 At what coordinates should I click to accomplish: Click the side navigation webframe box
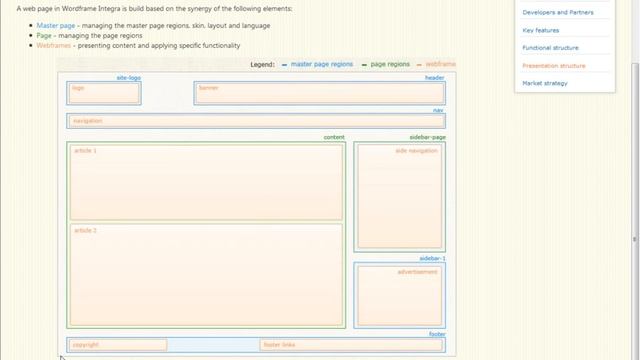400,196
